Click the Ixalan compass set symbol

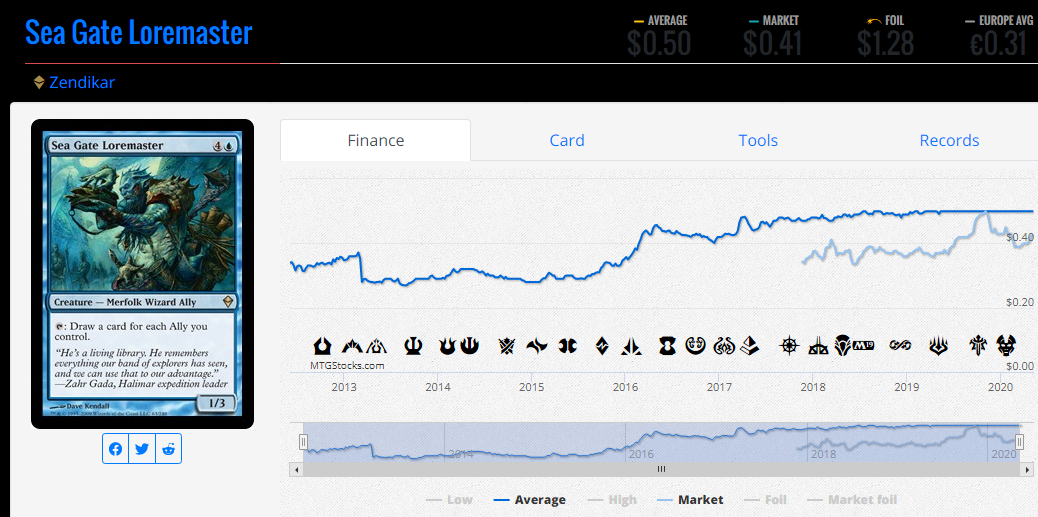789,346
